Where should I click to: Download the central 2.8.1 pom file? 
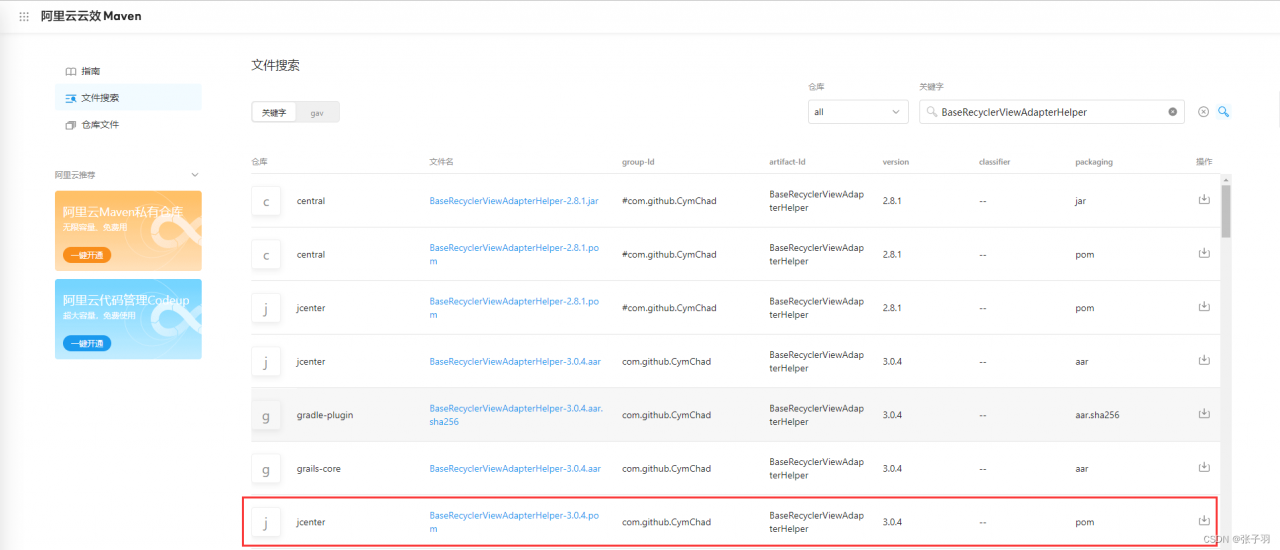click(x=1204, y=252)
